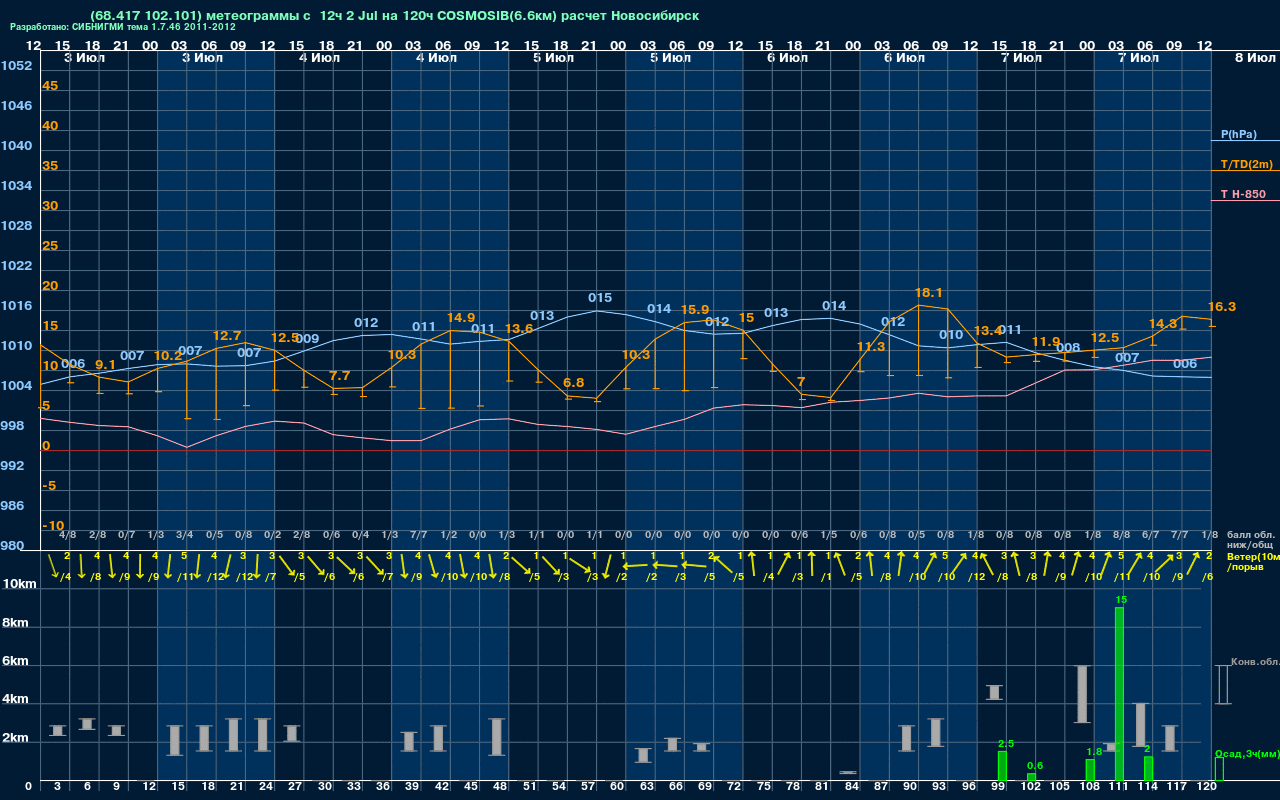Click the 35 temperature axis value

50,166
